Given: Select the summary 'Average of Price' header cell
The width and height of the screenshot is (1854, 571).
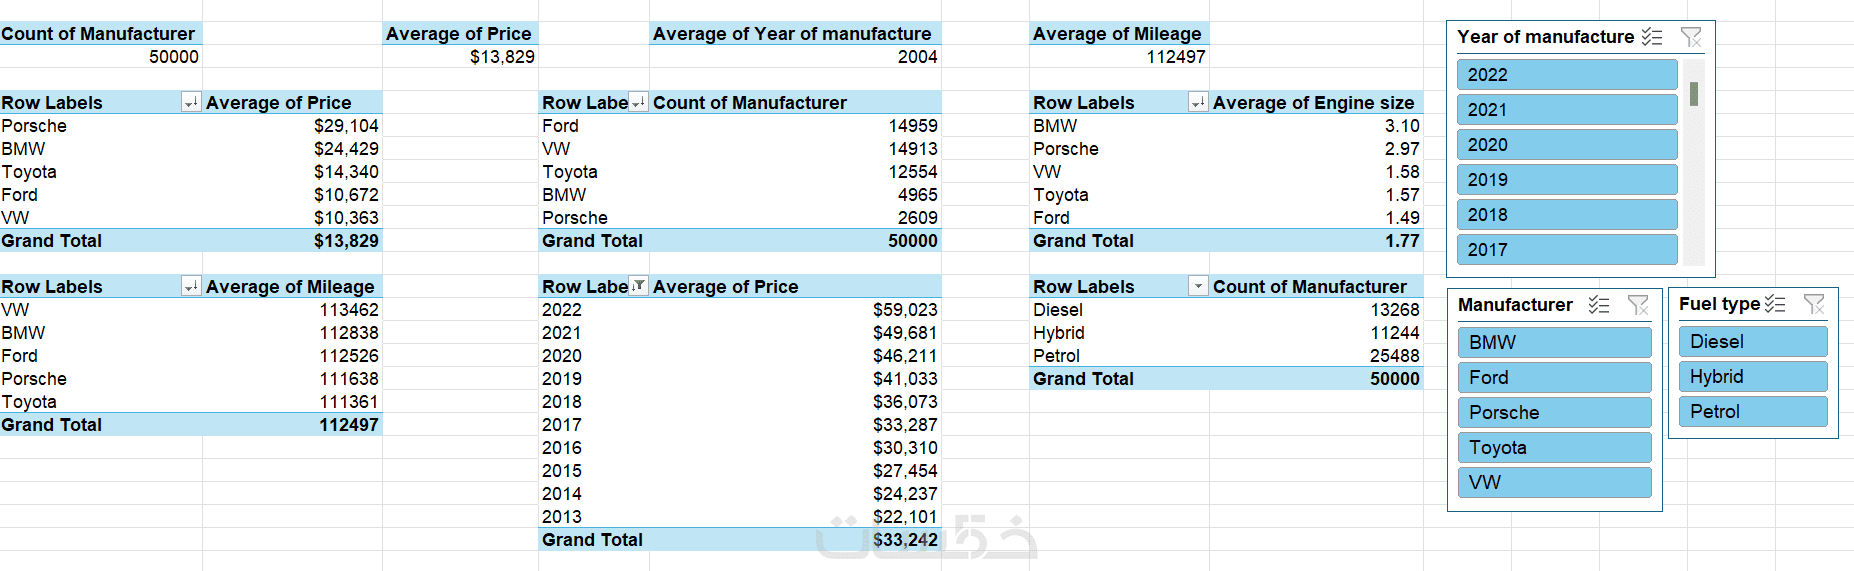Looking at the screenshot, I should 460,33.
